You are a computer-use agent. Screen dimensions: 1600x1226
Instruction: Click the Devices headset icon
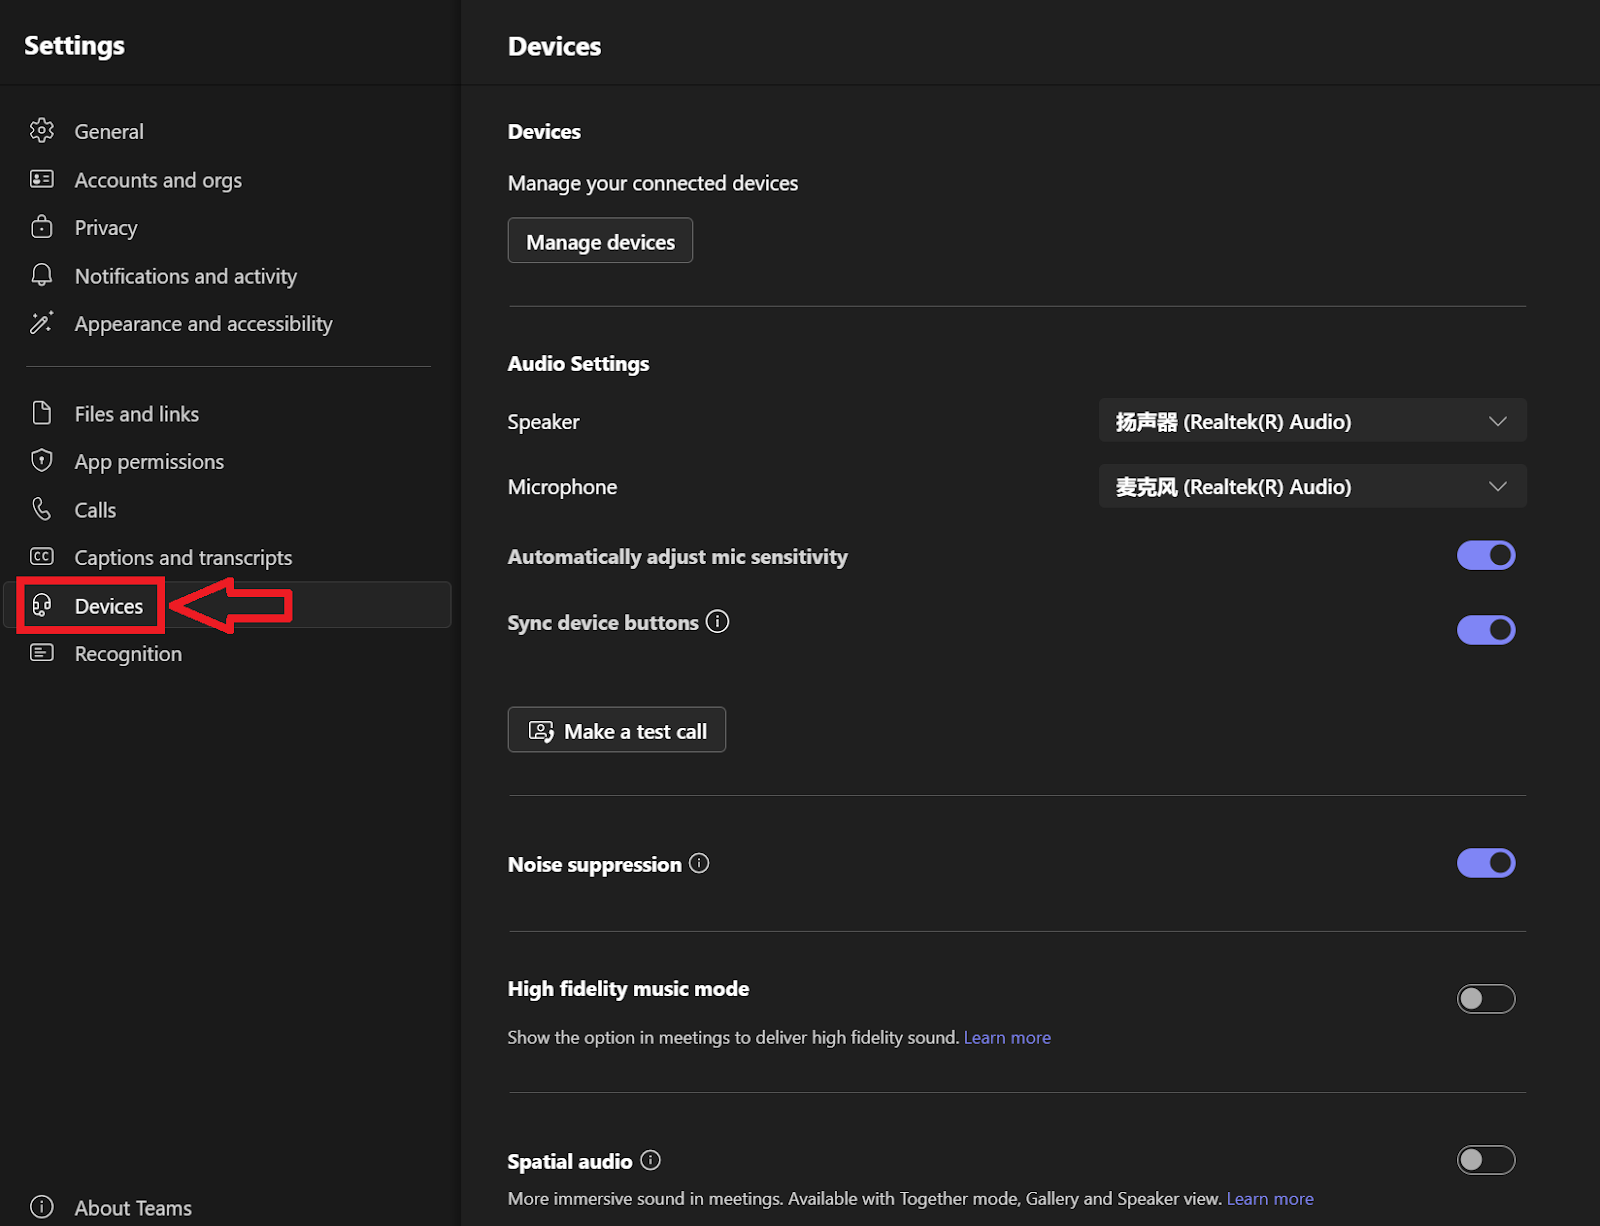42,605
